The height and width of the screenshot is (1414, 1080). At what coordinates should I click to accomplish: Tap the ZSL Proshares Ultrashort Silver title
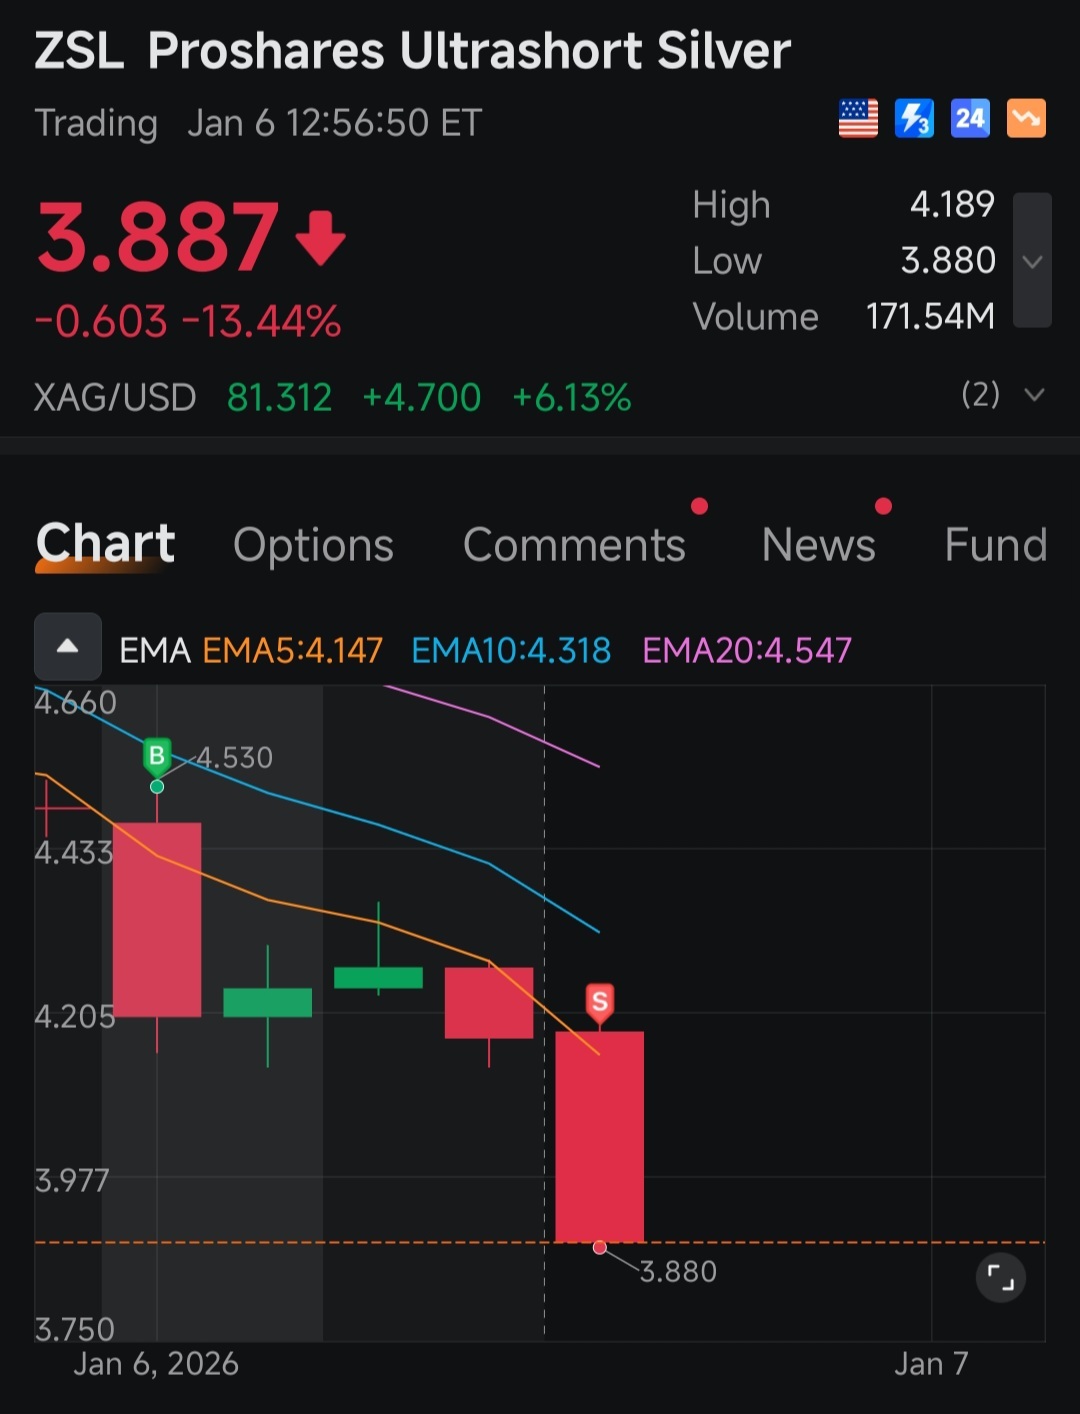click(412, 51)
